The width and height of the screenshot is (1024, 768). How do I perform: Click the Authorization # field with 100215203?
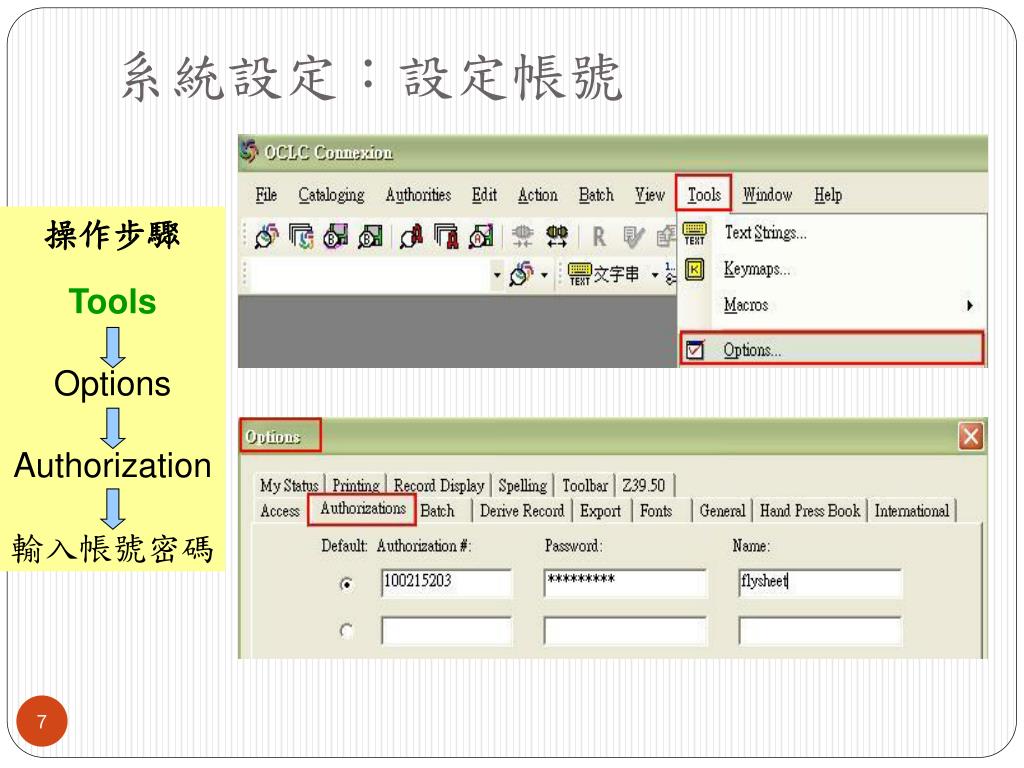point(447,583)
